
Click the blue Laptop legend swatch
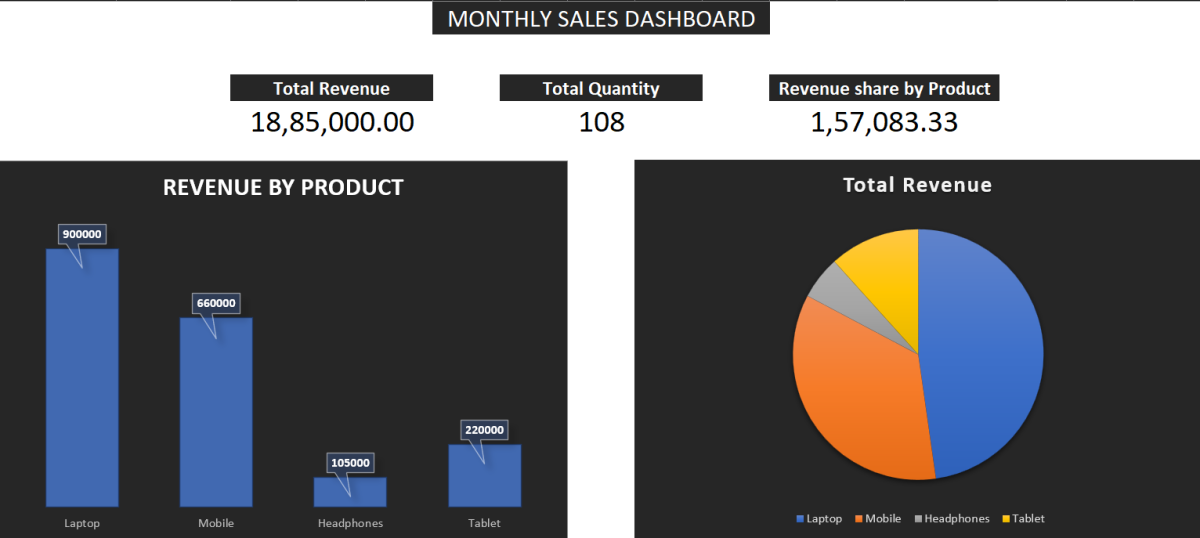pos(800,519)
